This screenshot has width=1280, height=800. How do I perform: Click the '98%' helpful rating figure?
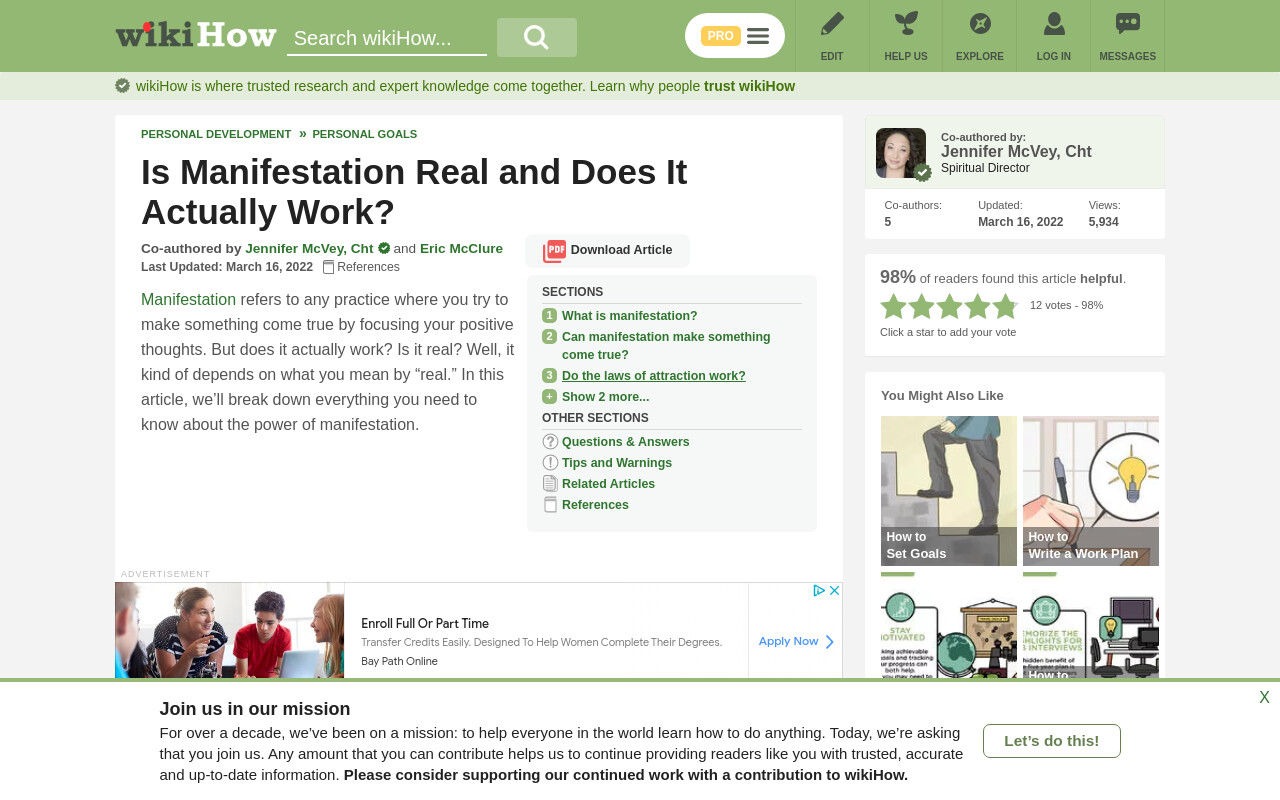pyautogui.click(x=898, y=277)
